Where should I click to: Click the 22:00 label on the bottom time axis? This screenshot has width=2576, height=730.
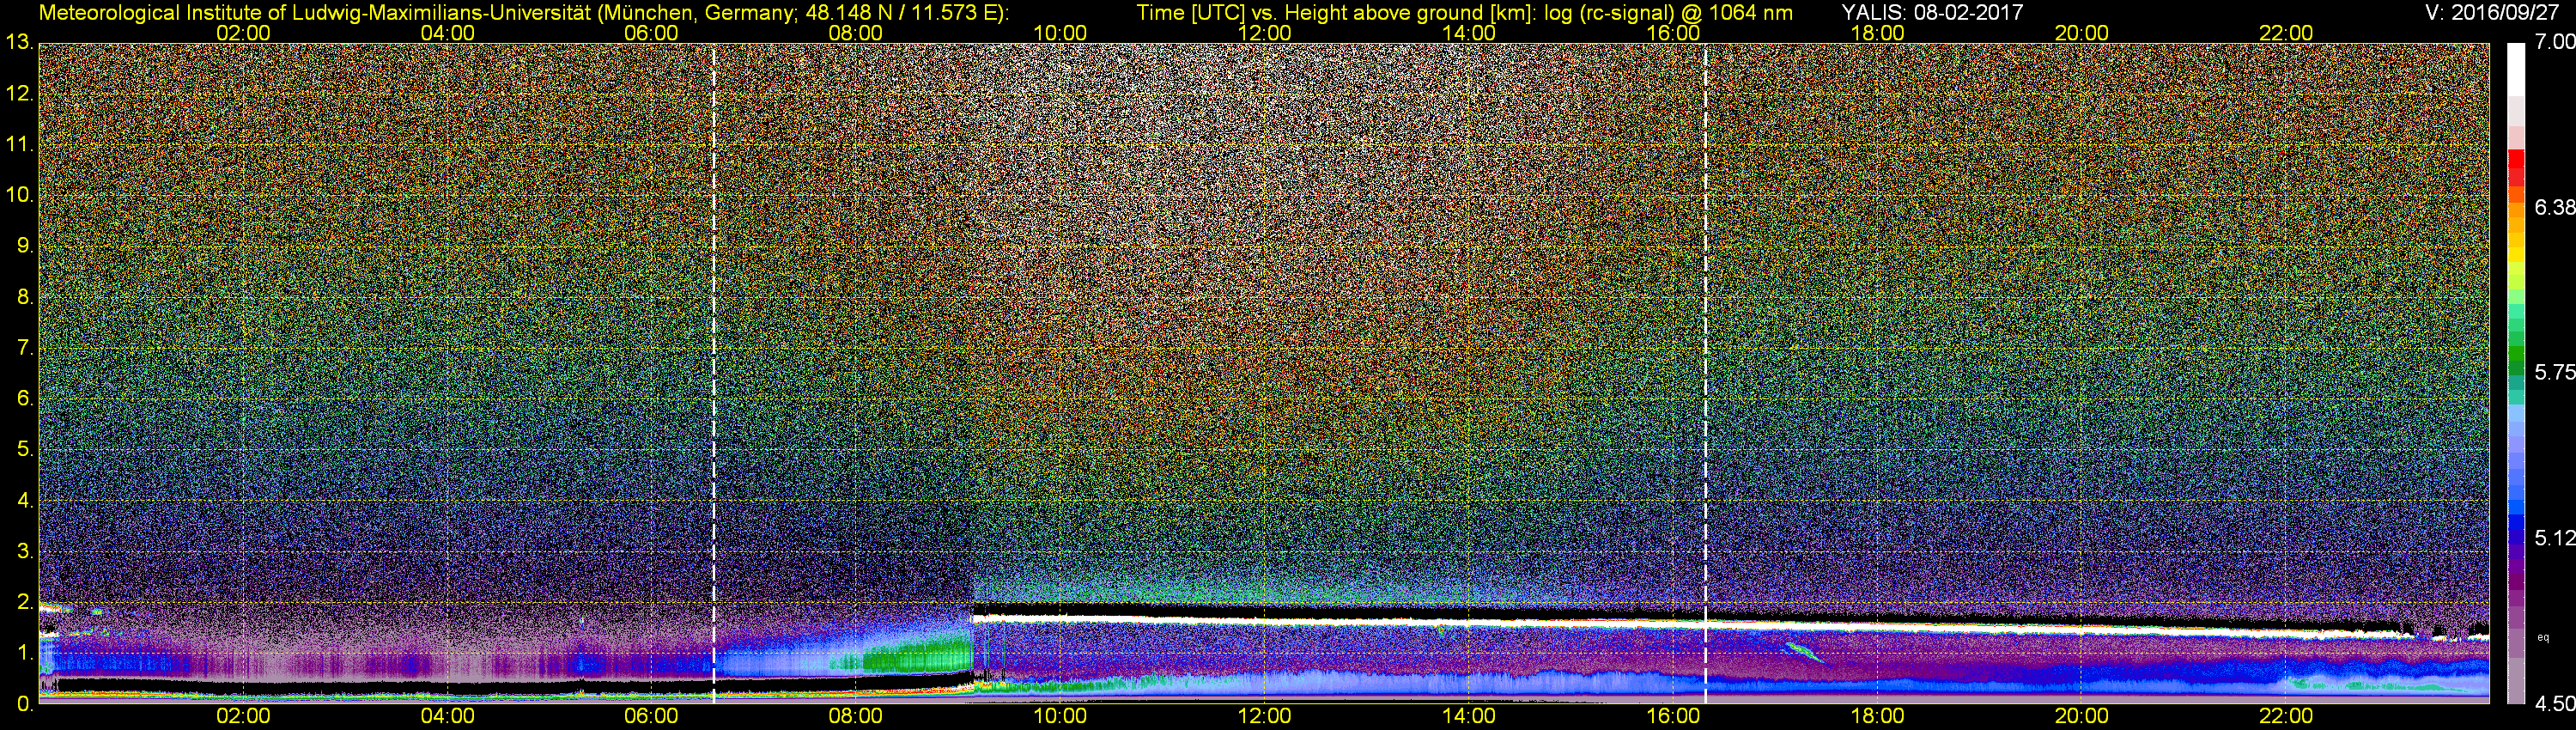tap(2286, 716)
